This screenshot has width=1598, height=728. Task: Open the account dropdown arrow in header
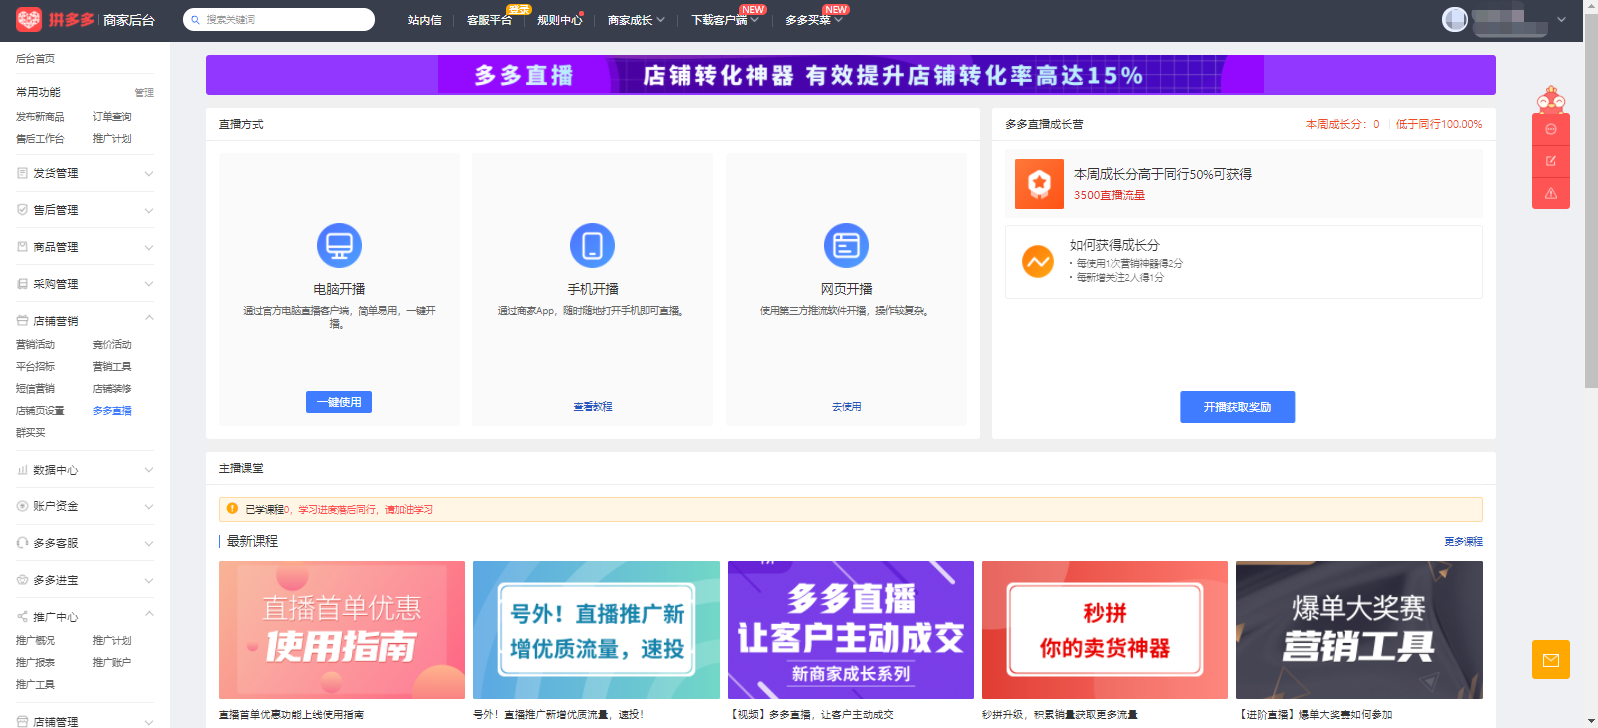(x=1561, y=19)
